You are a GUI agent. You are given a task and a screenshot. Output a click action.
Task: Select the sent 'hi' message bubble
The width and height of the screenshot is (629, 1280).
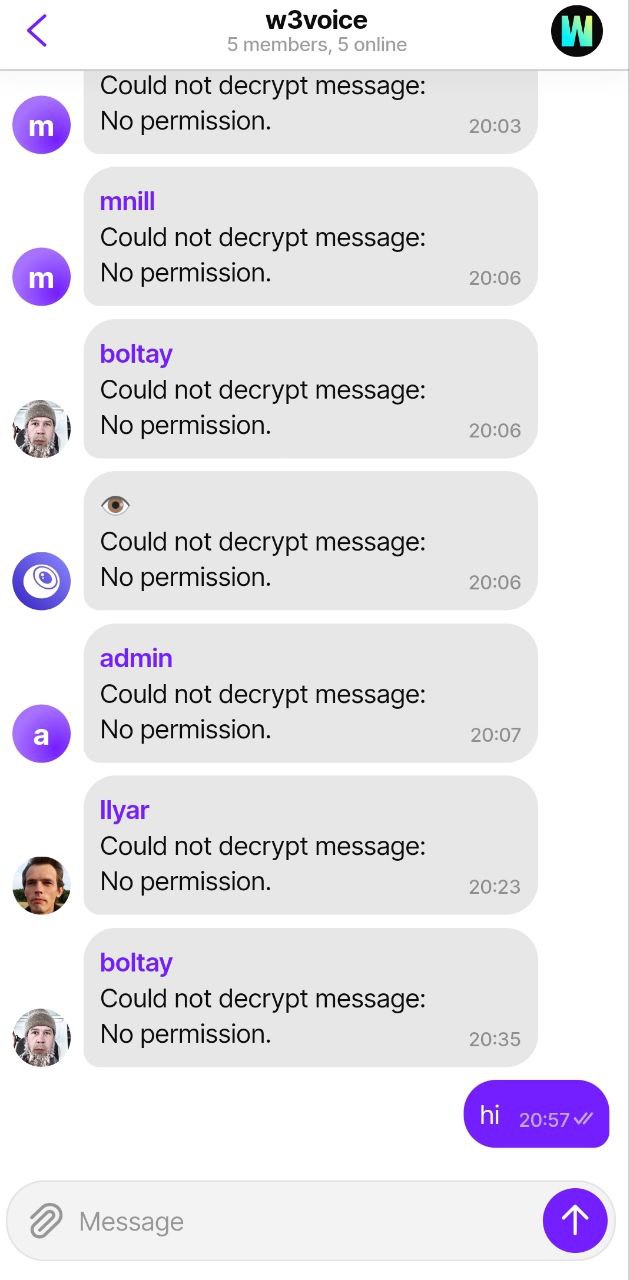pos(536,1114)
